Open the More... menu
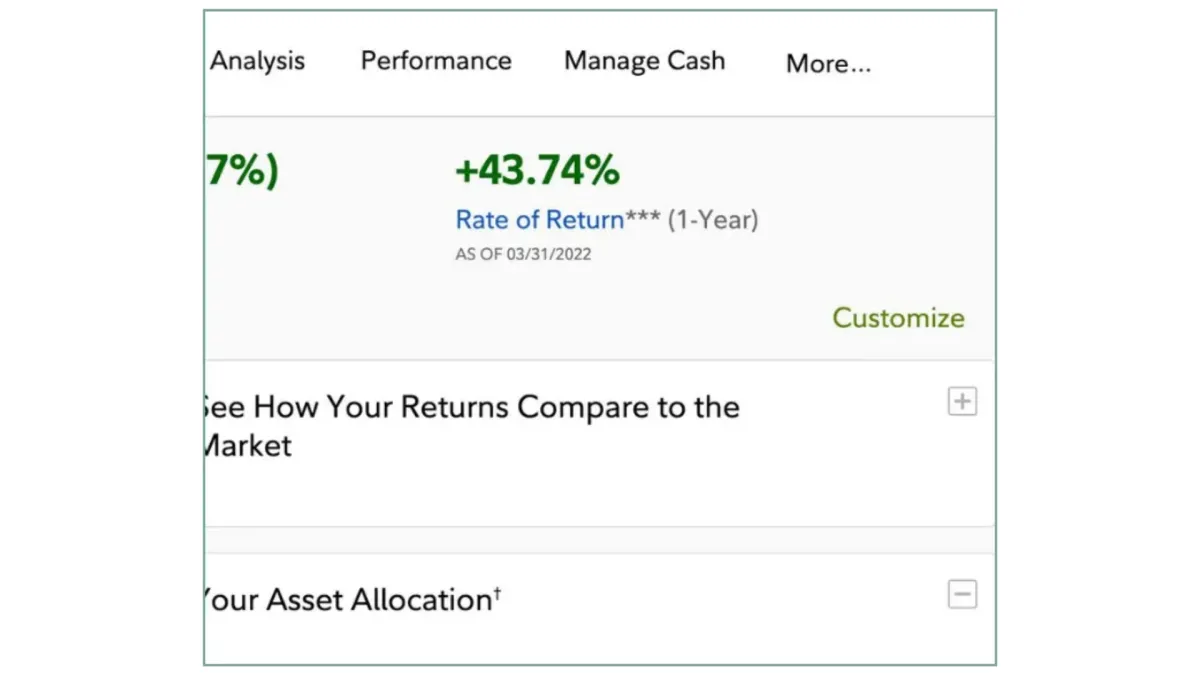This screenshot has width=1200, height=675. click(827, 63)
